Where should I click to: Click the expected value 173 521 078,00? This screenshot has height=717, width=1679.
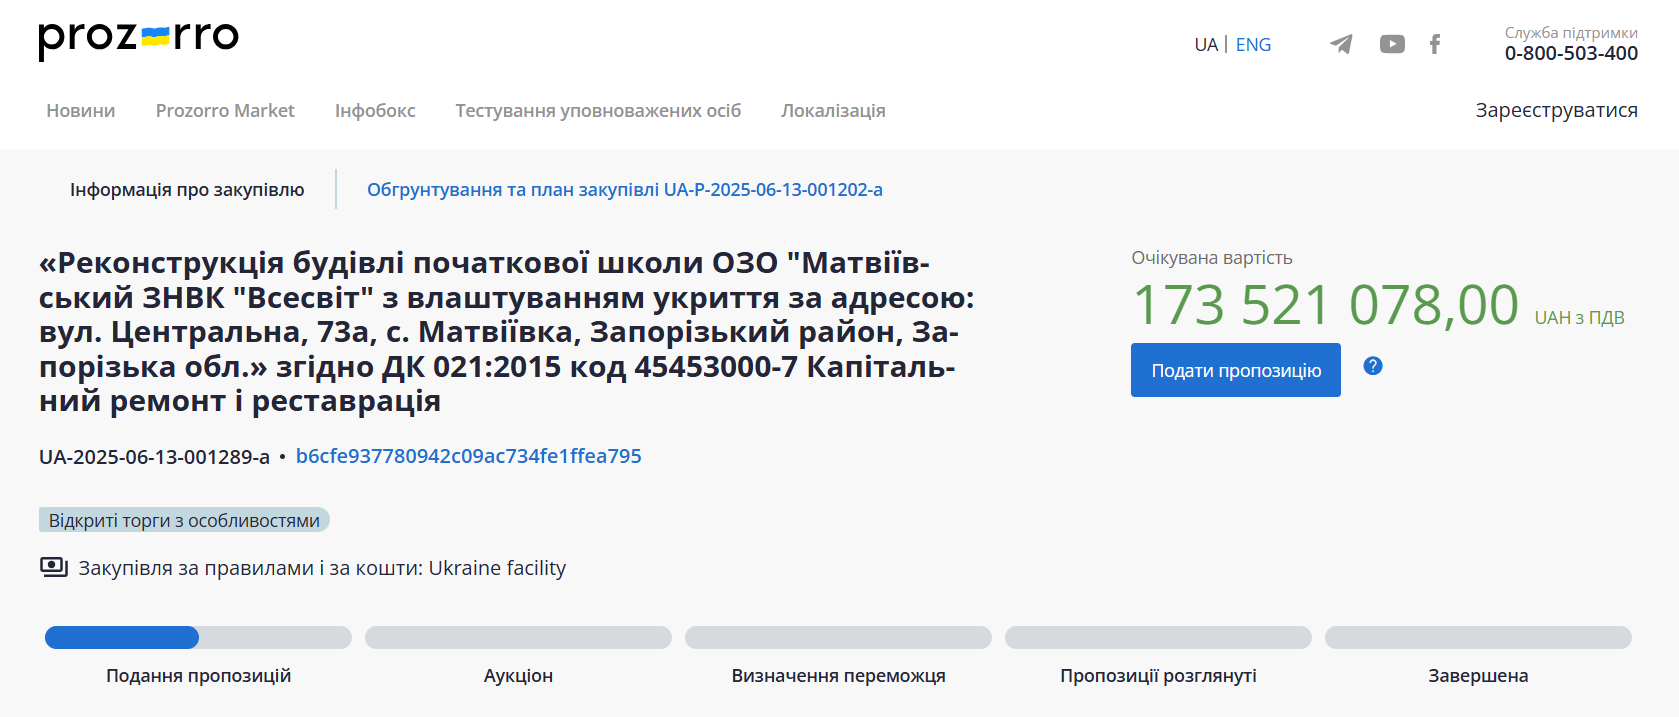pyautogui.click(x=1325, y=305)
